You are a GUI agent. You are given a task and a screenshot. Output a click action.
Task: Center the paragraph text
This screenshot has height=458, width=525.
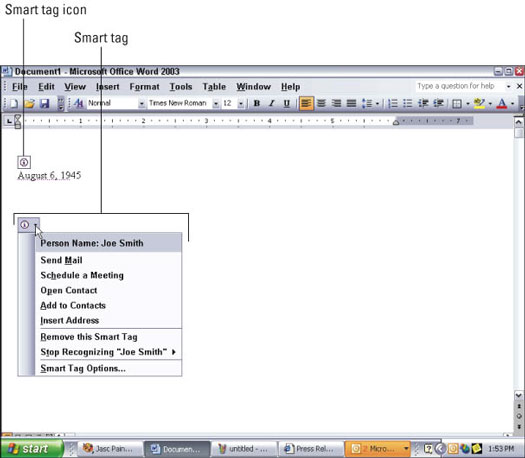(x=321, y=103)
